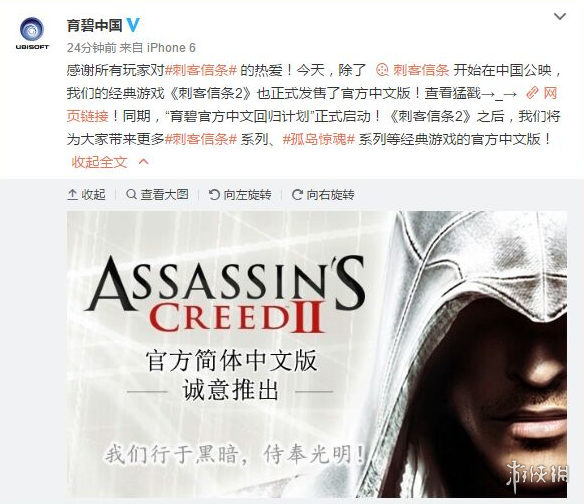Open the #孤岛惊魂# hashtag
584x504 pixels.
(318, 139)
